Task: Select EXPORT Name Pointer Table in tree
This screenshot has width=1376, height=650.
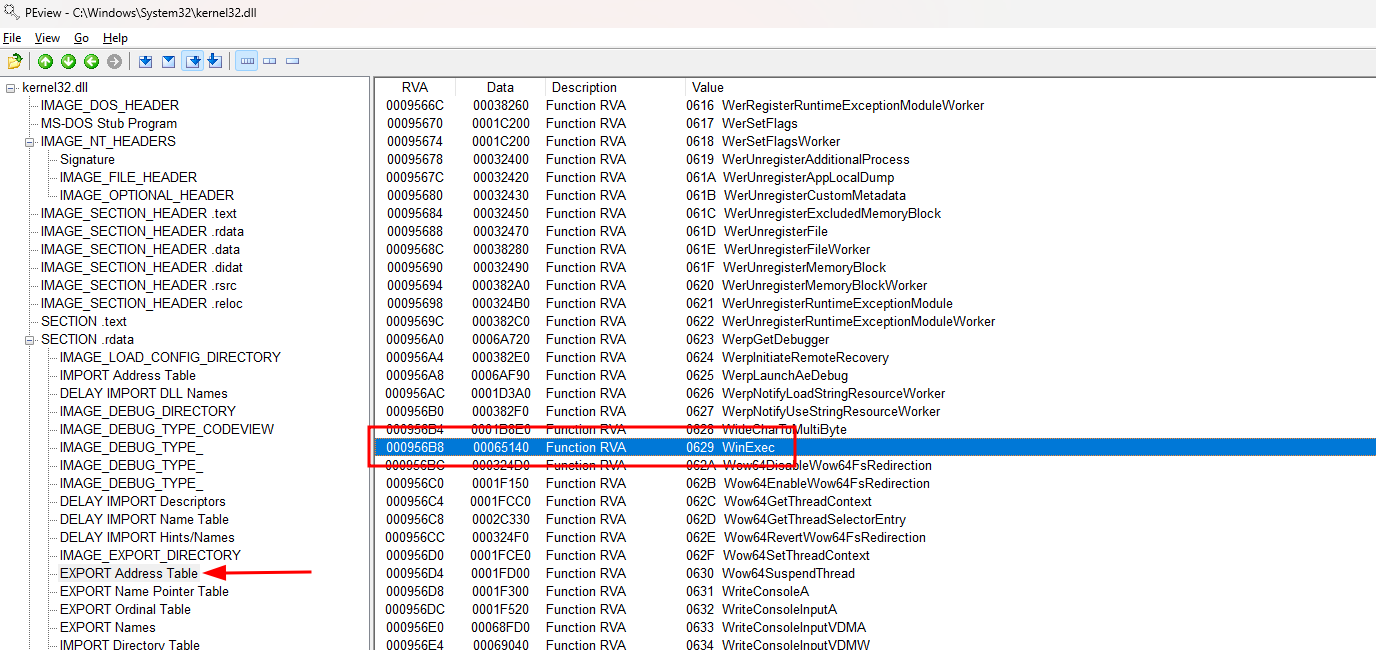Action: pos(144,591)
